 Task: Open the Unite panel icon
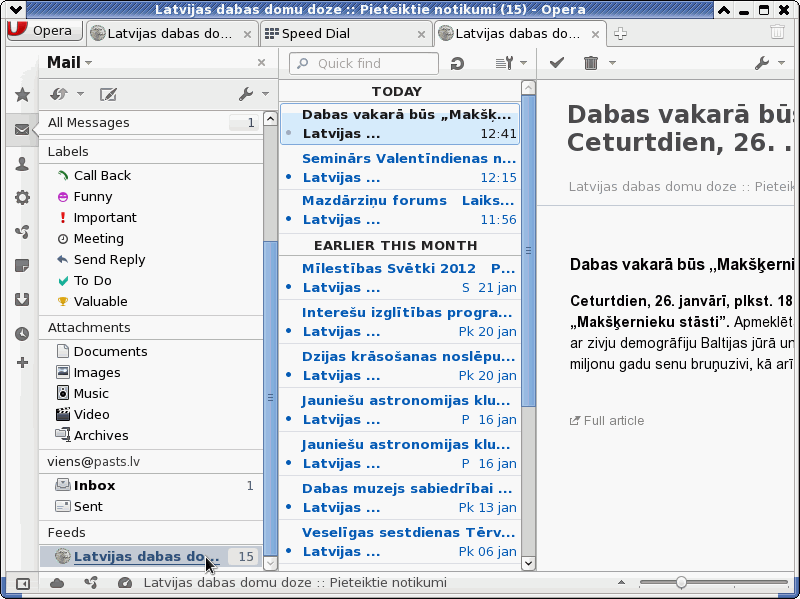click(x=22, y=232)
